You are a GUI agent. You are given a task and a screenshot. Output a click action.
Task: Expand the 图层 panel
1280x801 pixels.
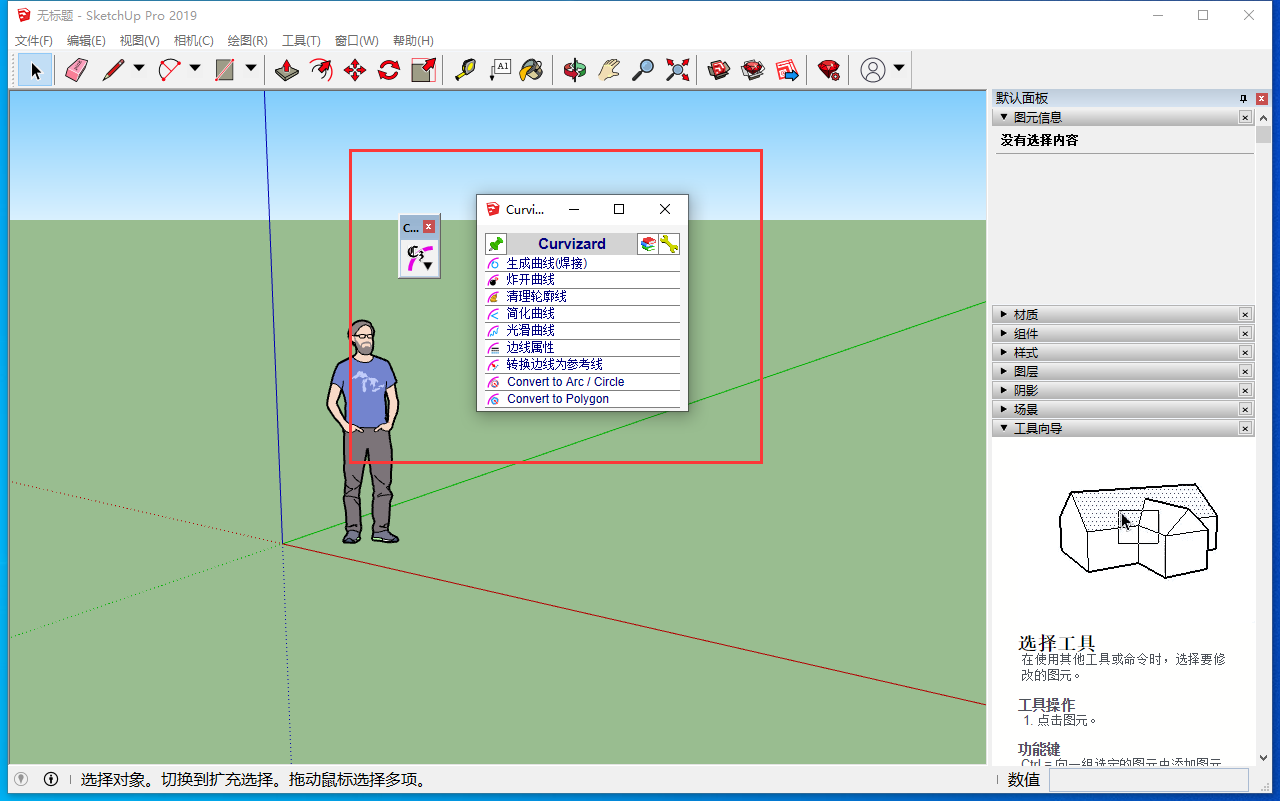[1026, 372]
